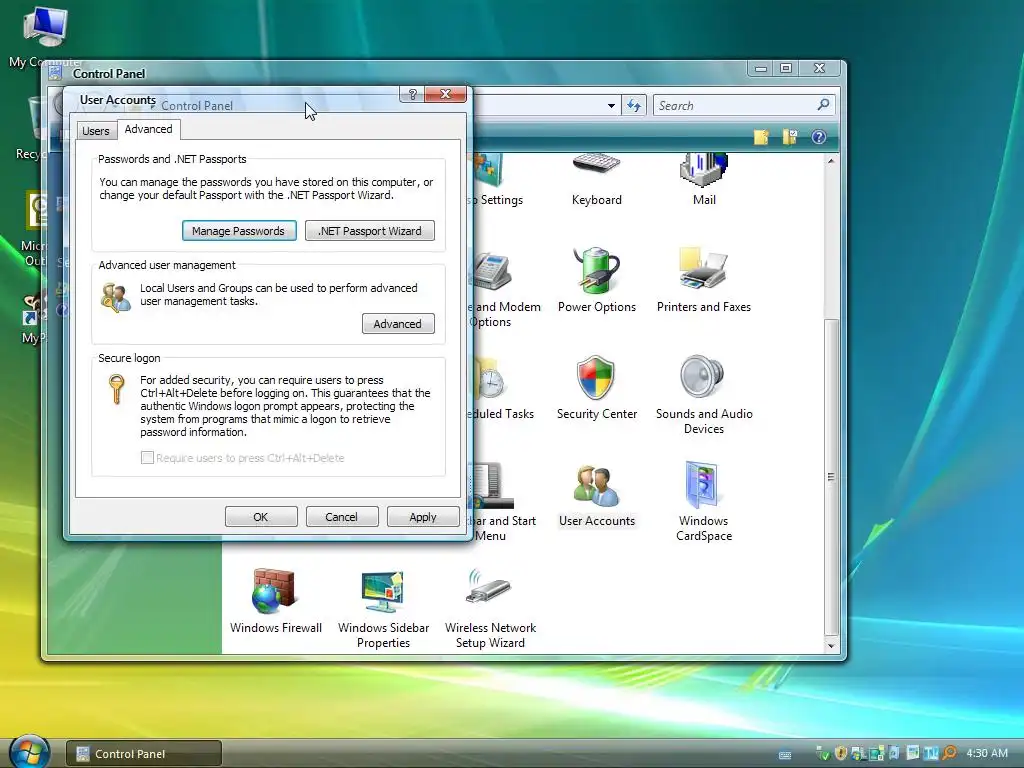Screen dimensions: 1024x768
Task: Select the Advanced tab
Action: coord(148,129)
